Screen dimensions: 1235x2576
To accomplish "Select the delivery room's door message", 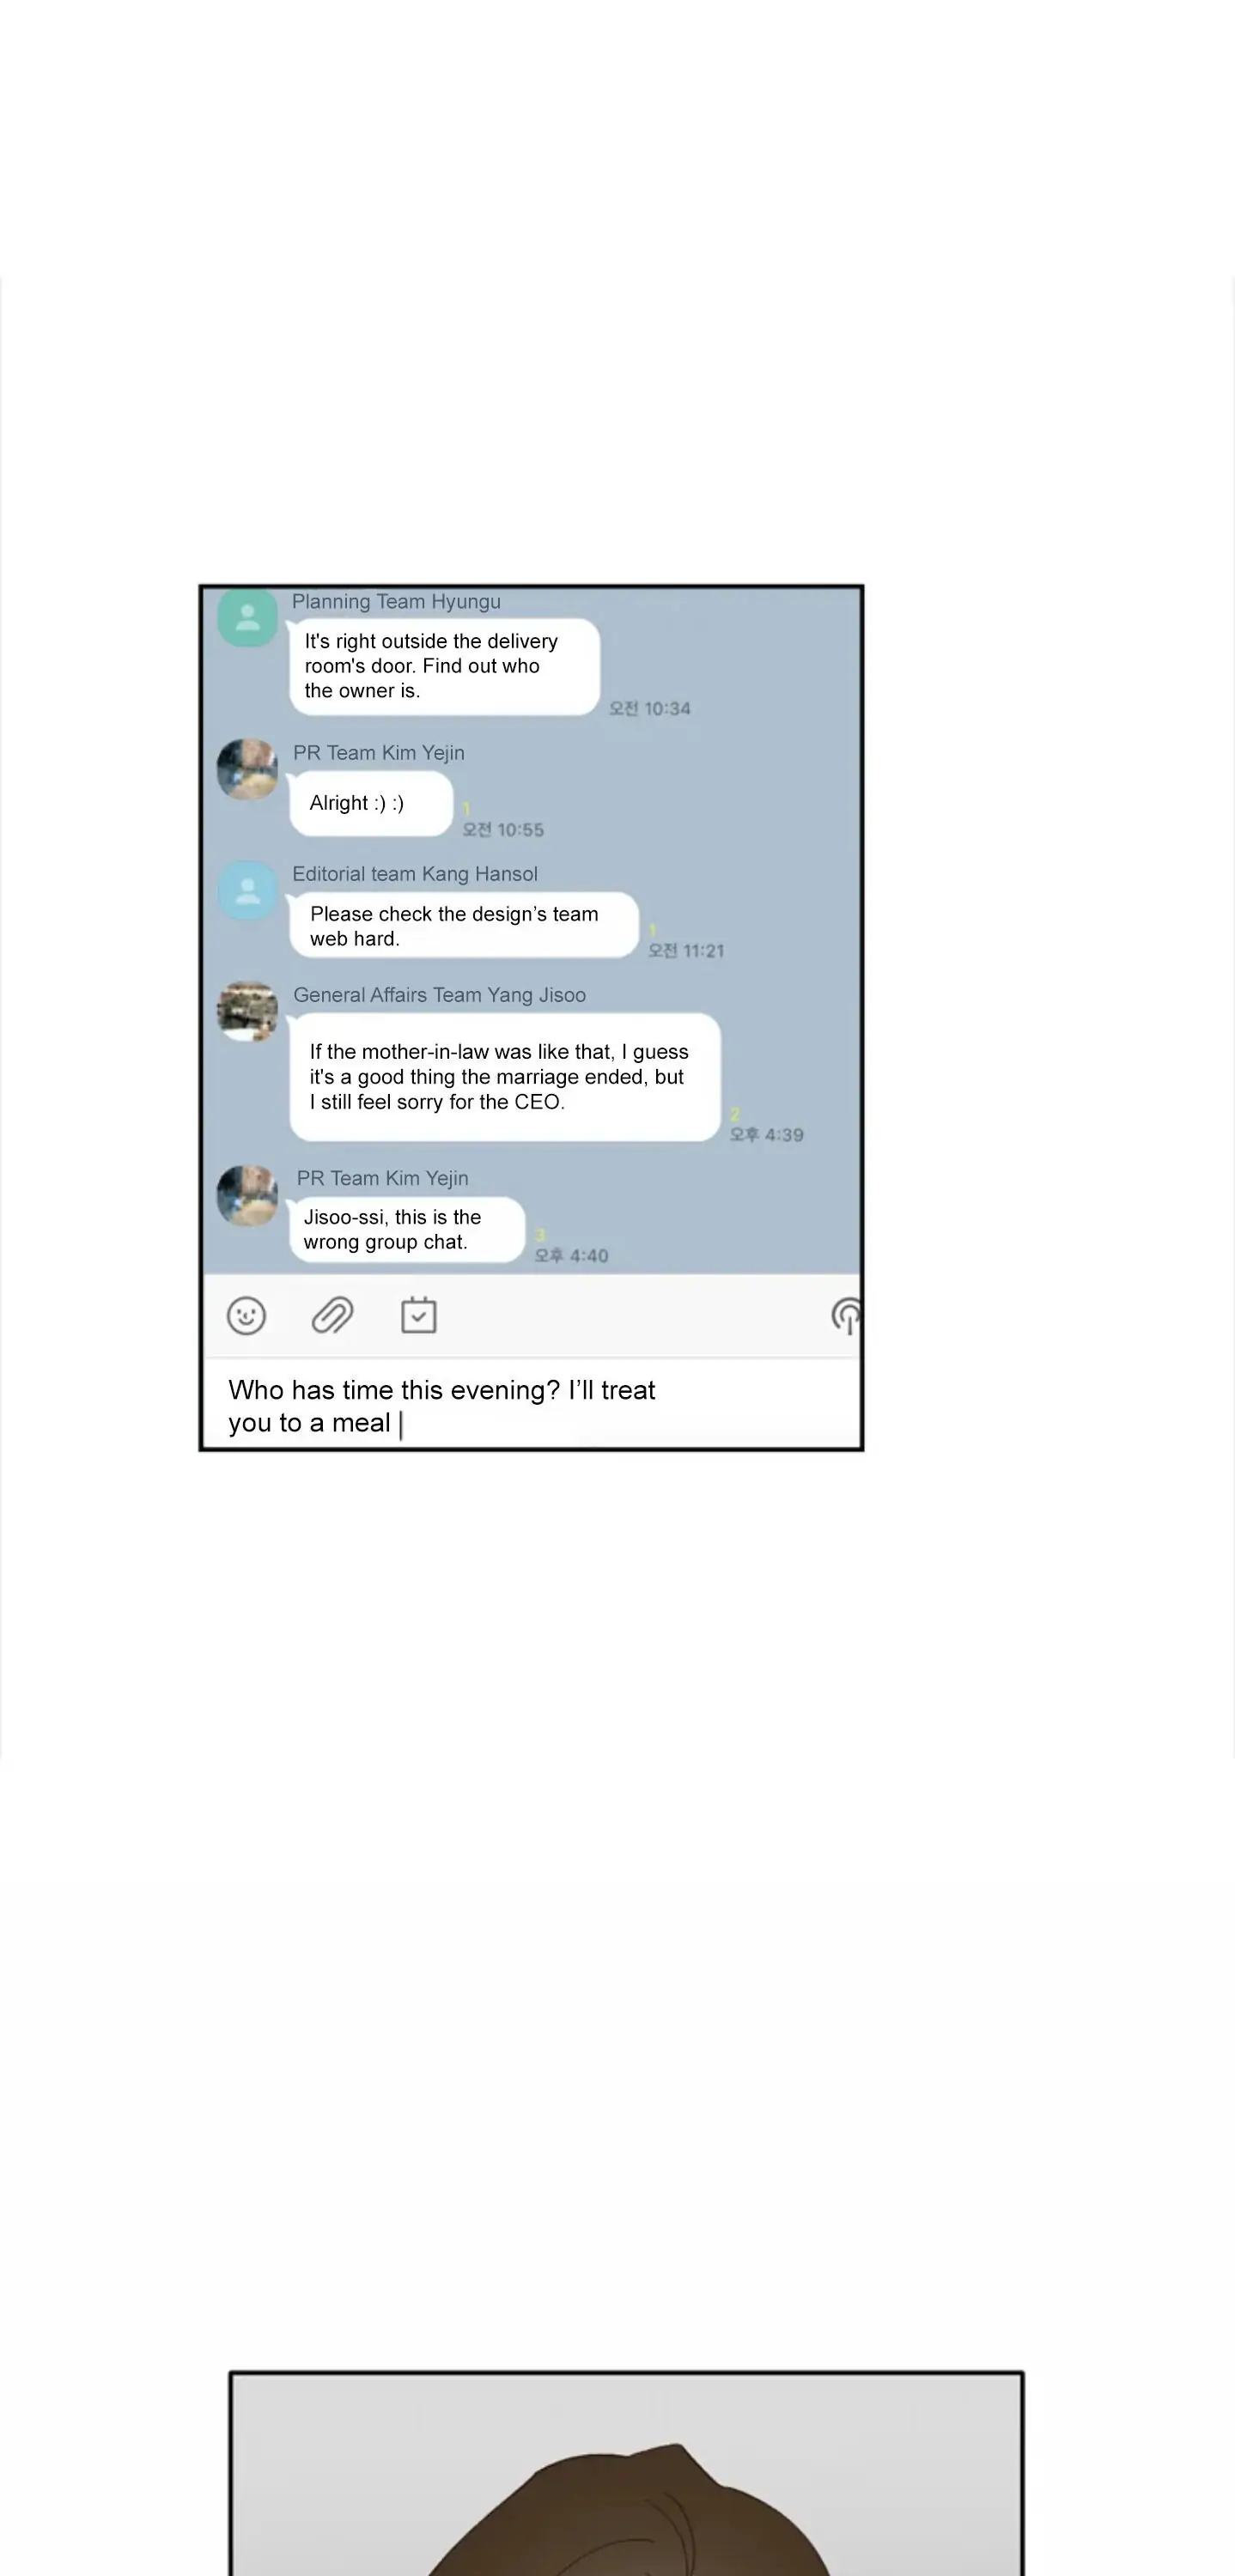I will (x=445, y=666).
